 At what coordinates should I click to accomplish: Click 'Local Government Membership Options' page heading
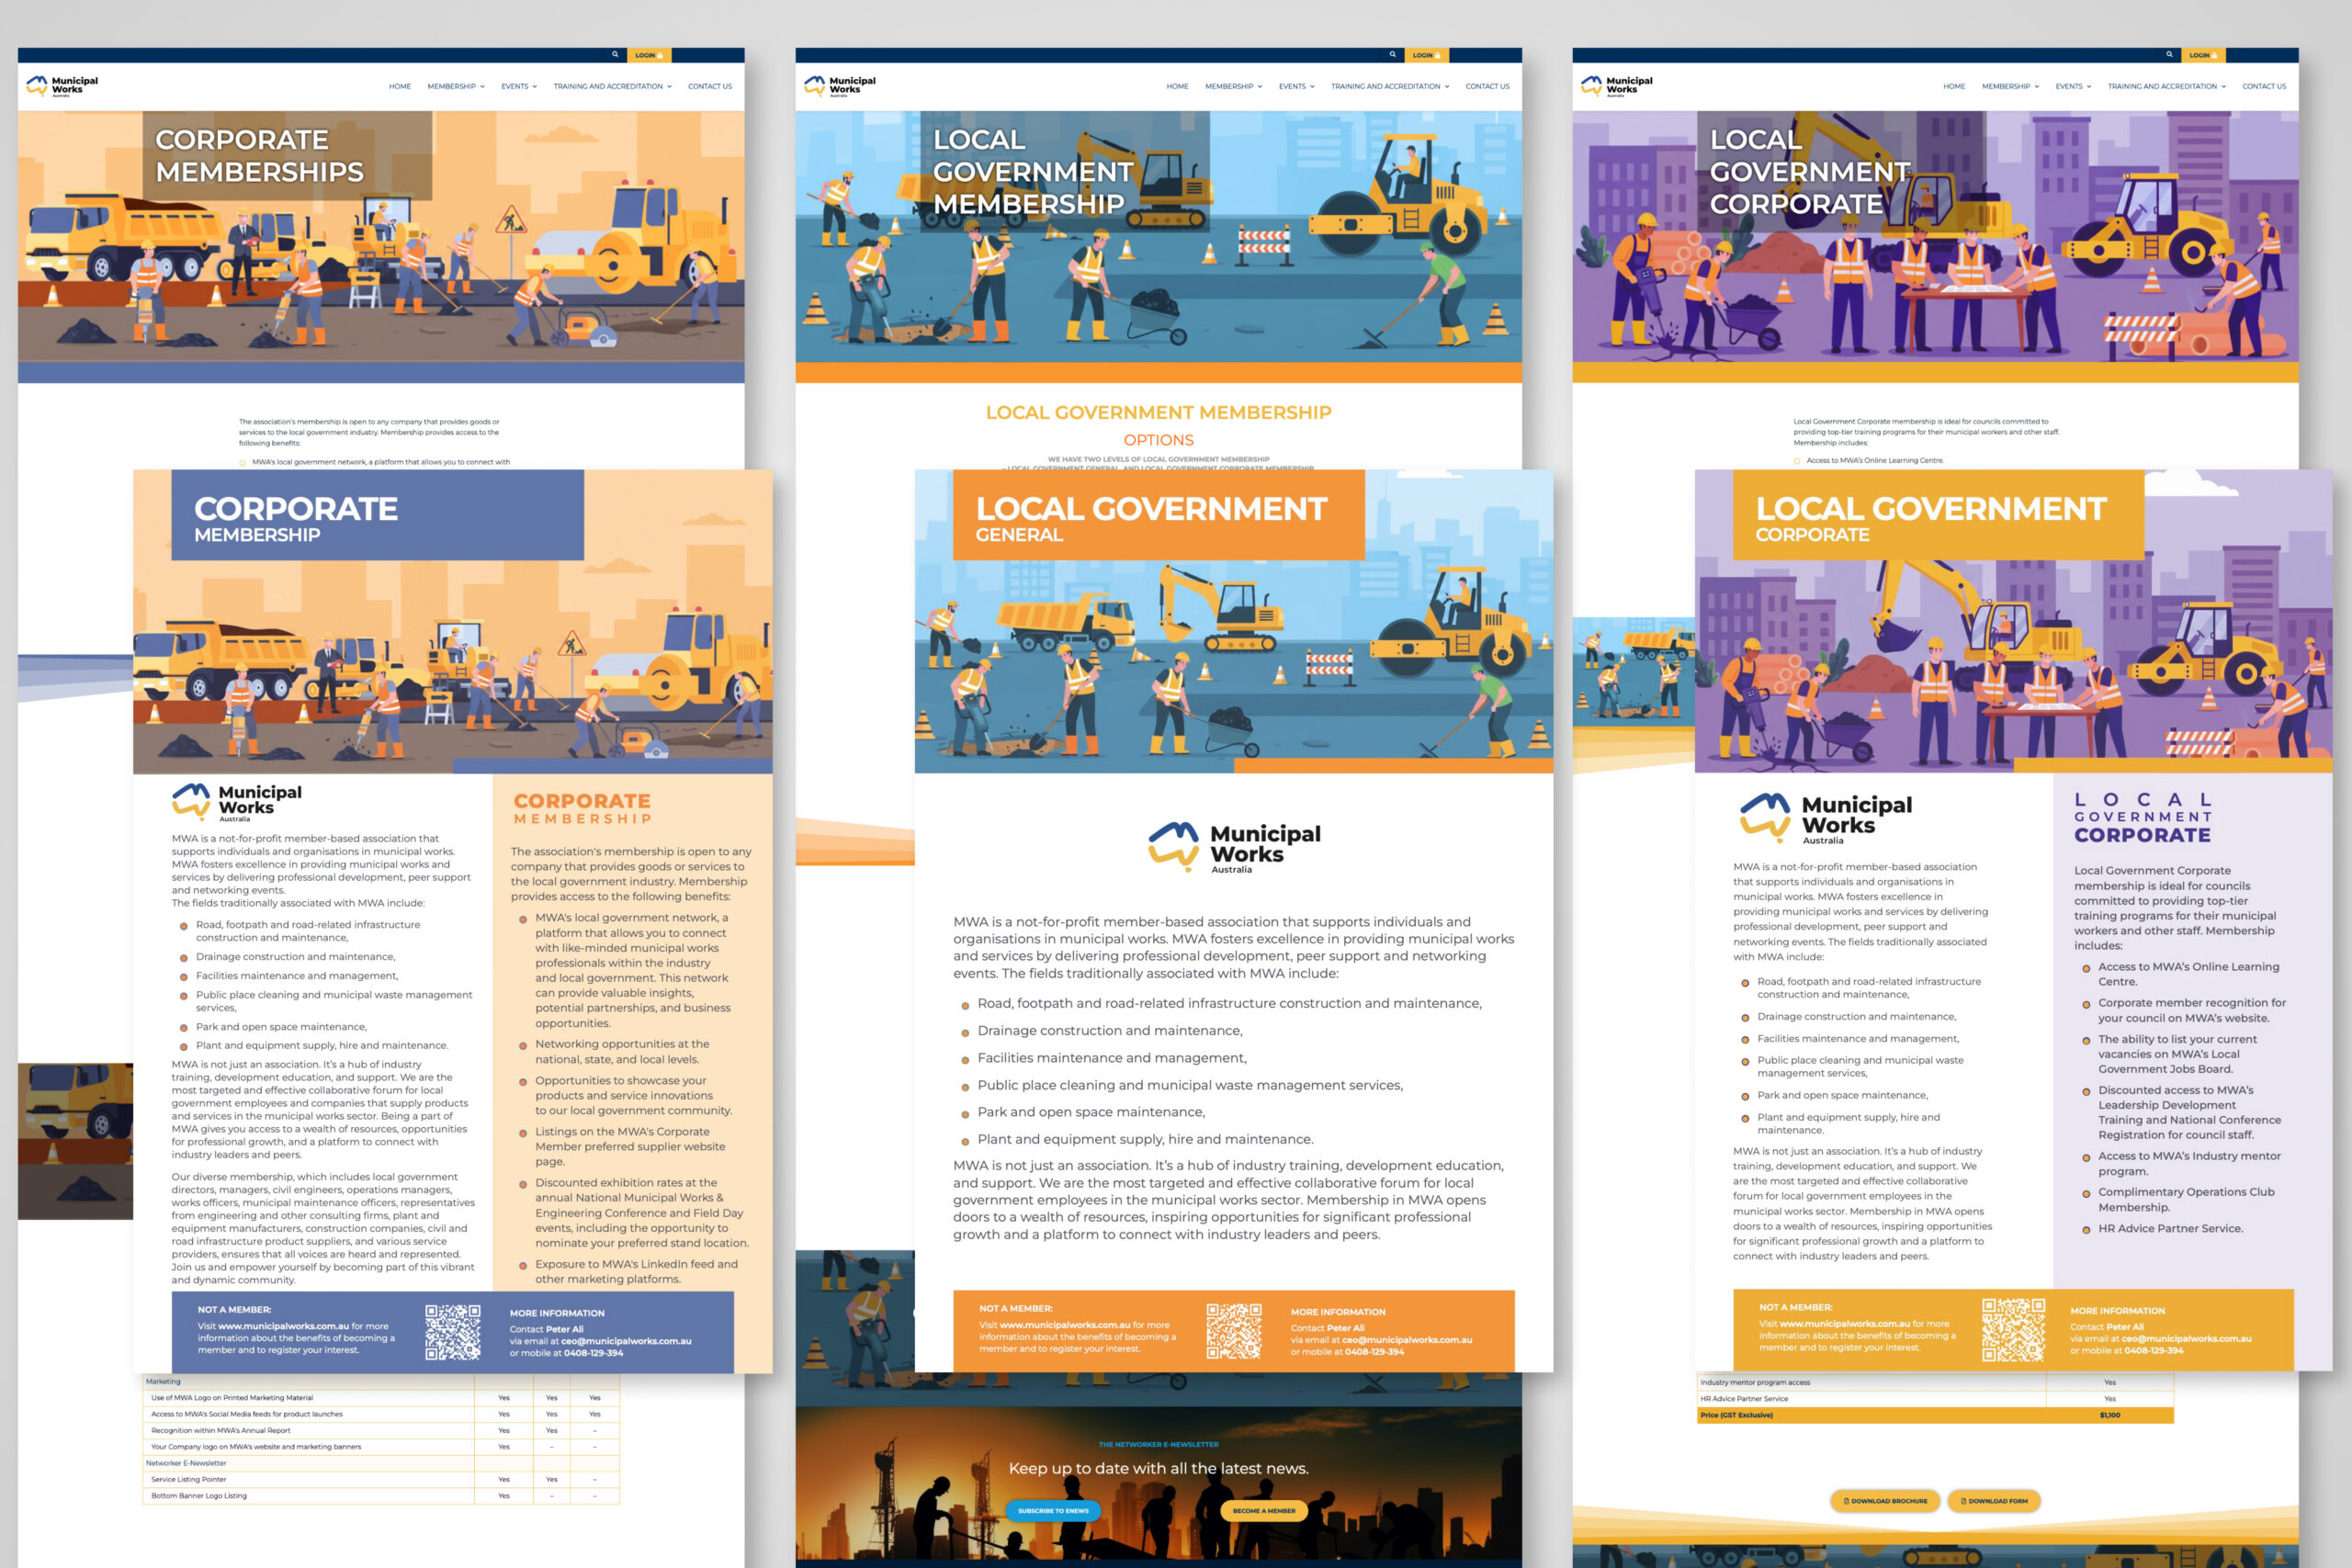click(1158, 425)
